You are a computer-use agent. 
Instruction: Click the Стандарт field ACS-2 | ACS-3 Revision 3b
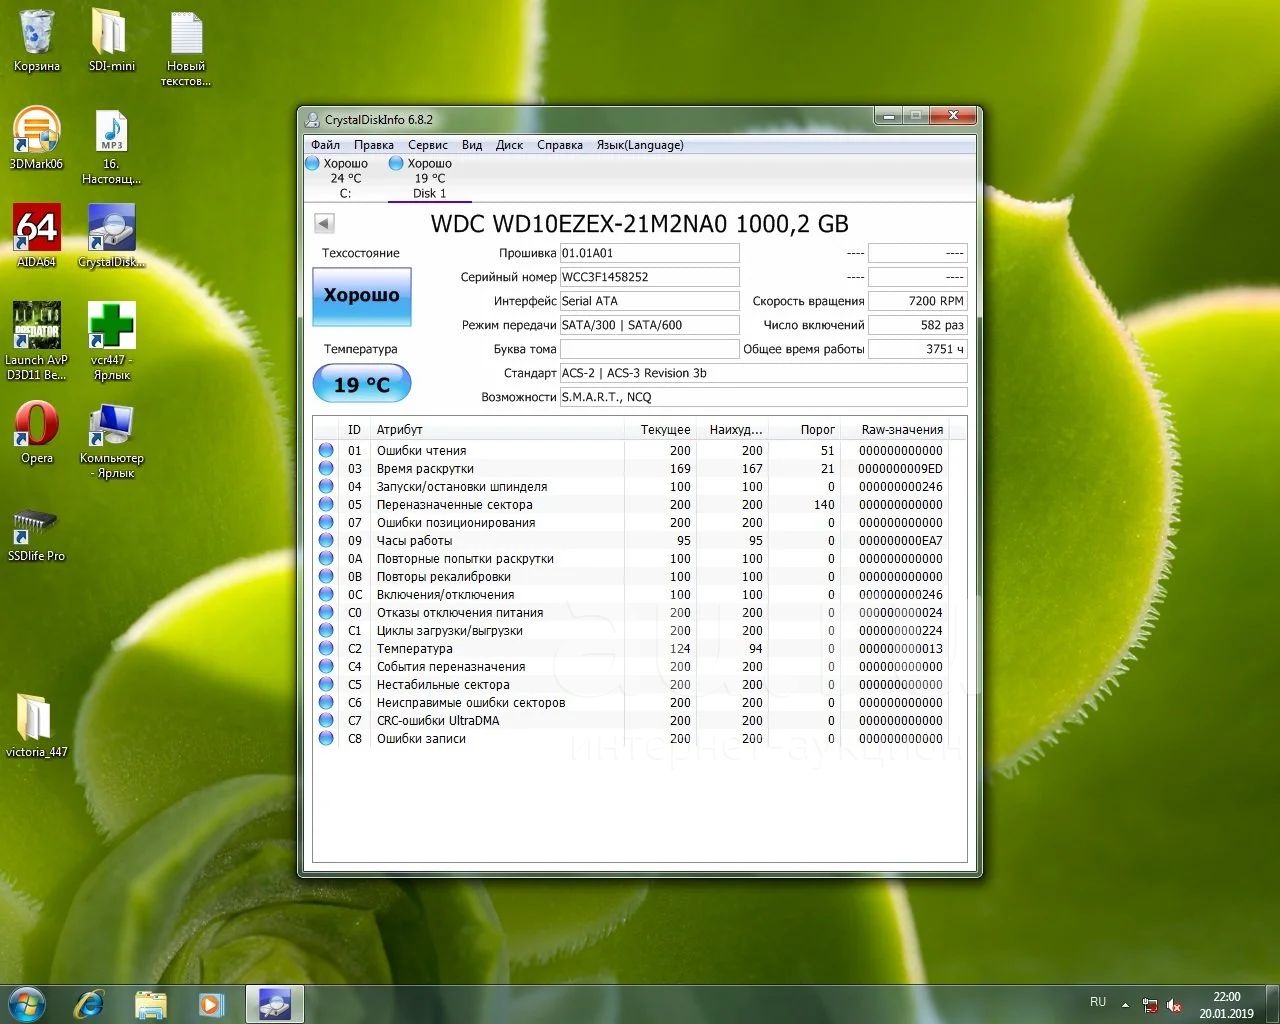click(x=763, y=373)
